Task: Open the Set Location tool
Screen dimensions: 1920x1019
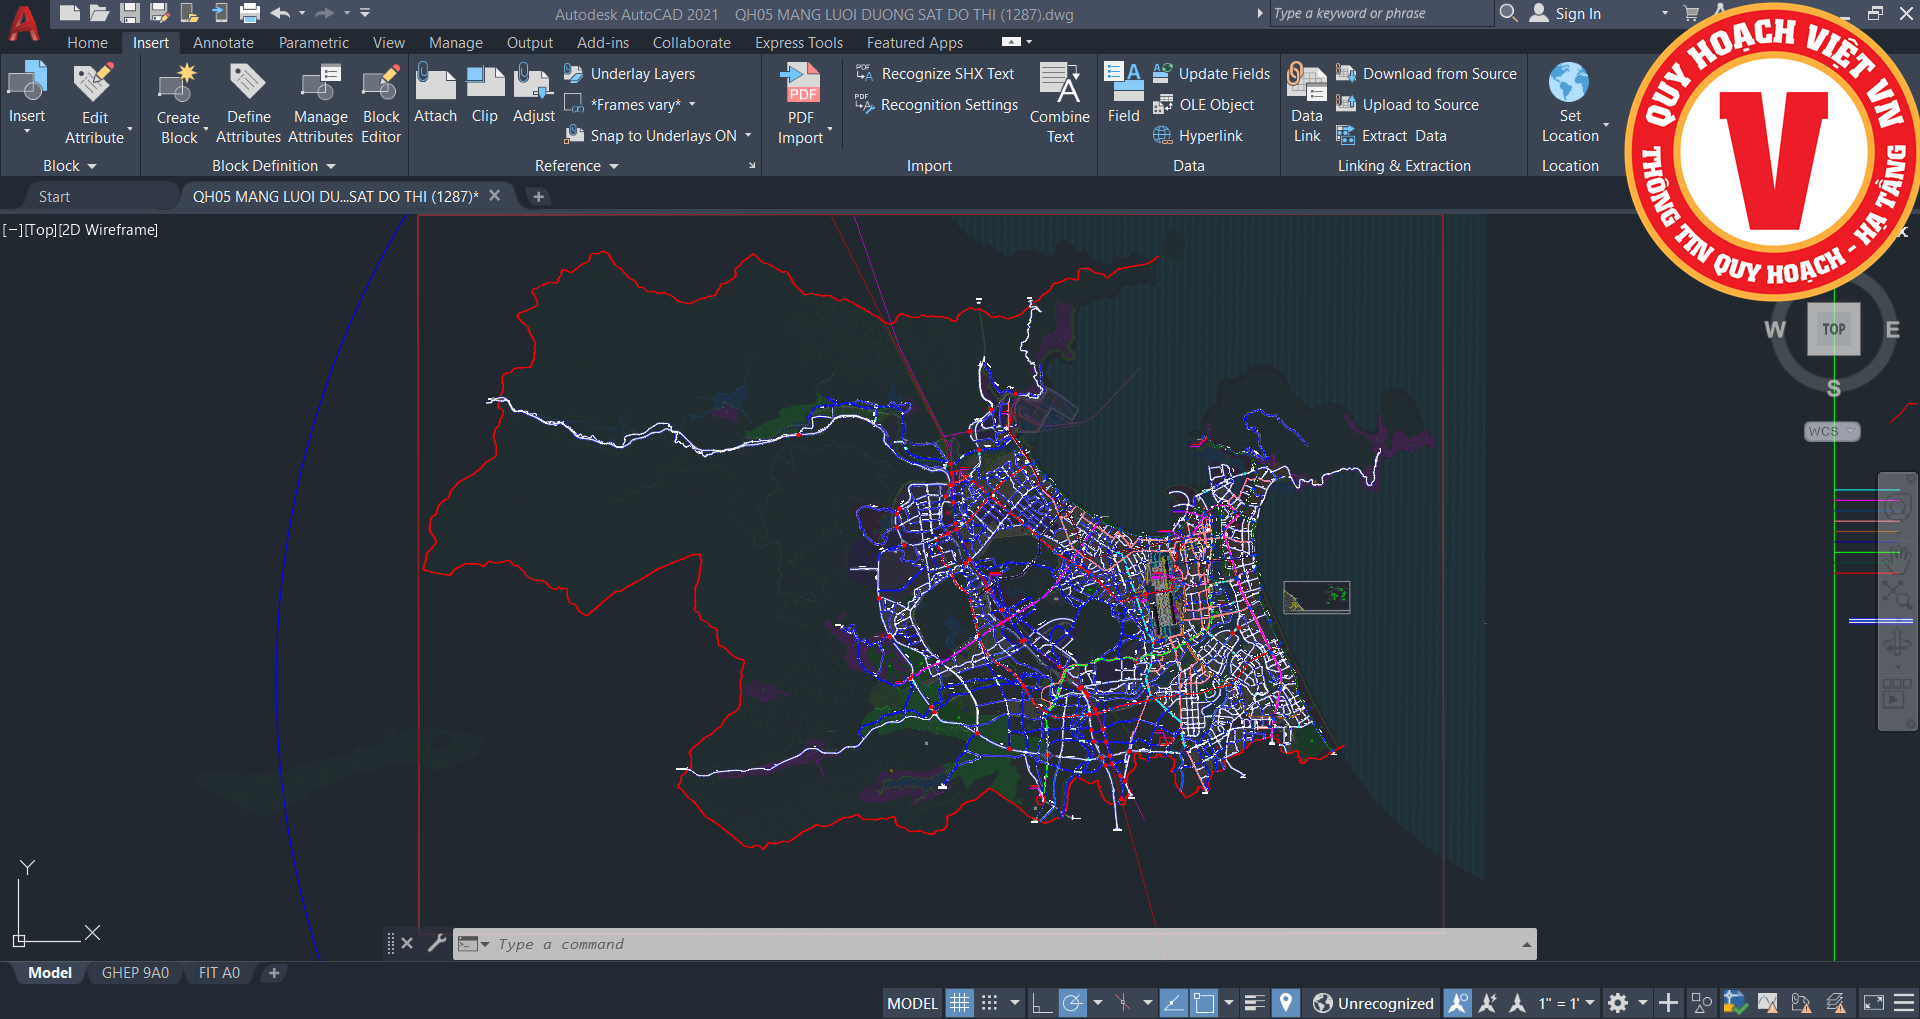Action: click(1569, 84)
